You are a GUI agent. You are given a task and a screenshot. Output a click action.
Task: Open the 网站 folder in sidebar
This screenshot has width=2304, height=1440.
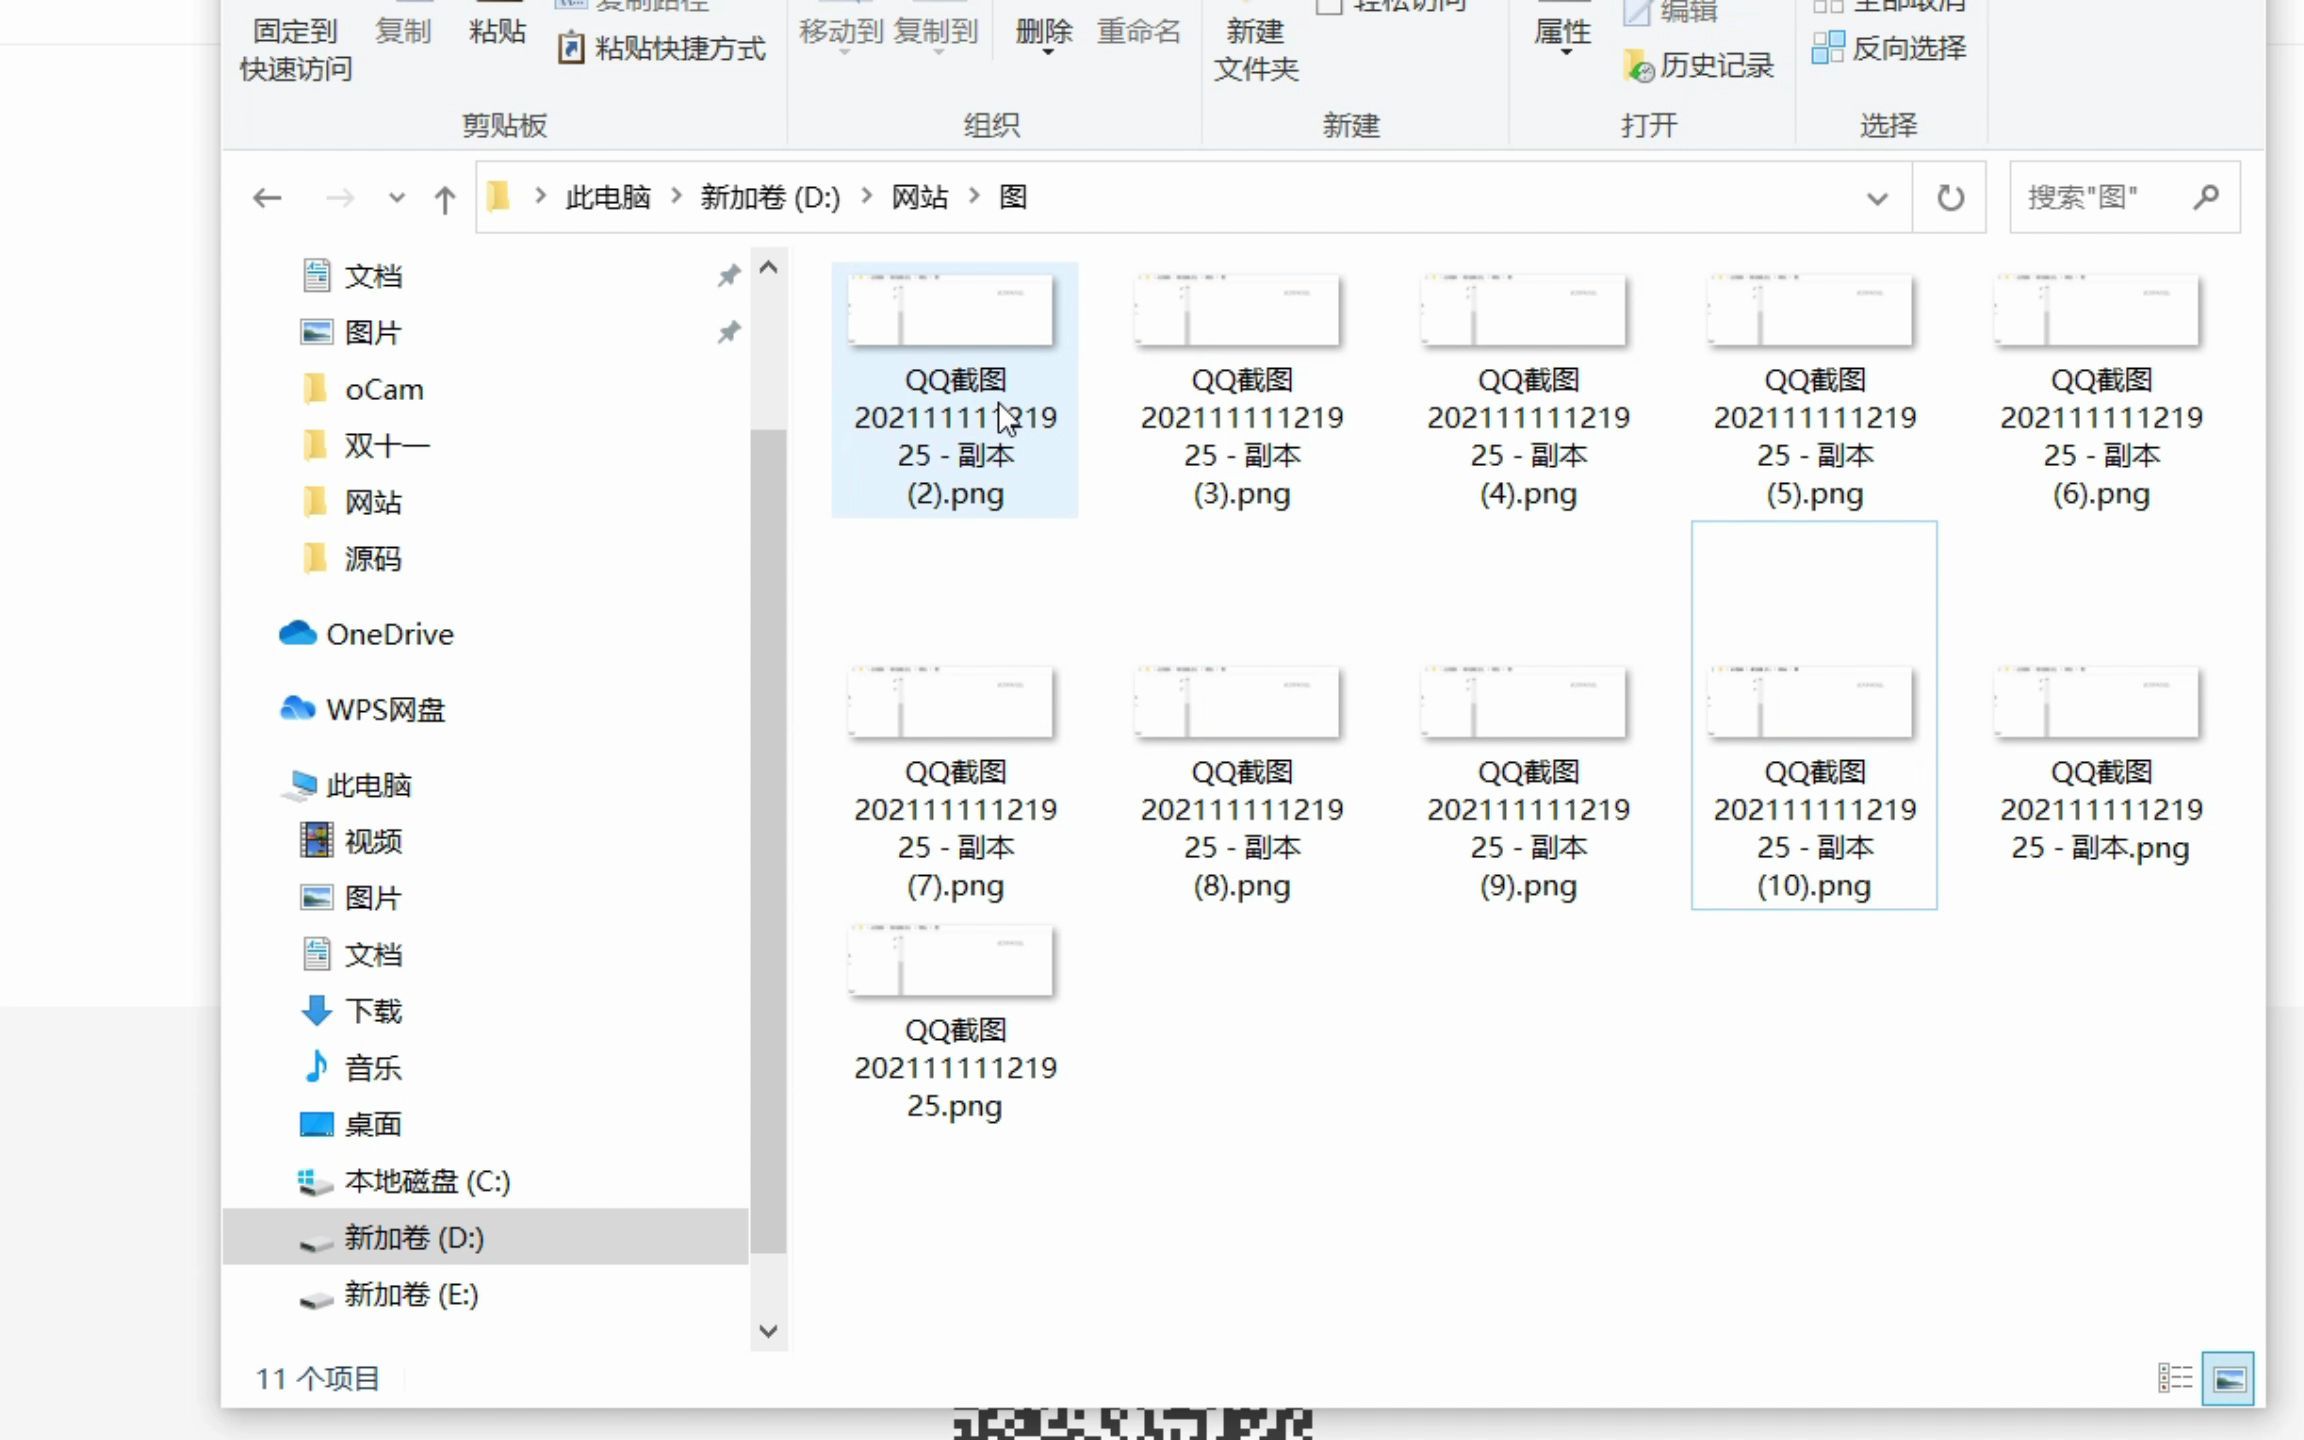click(372, 502)
